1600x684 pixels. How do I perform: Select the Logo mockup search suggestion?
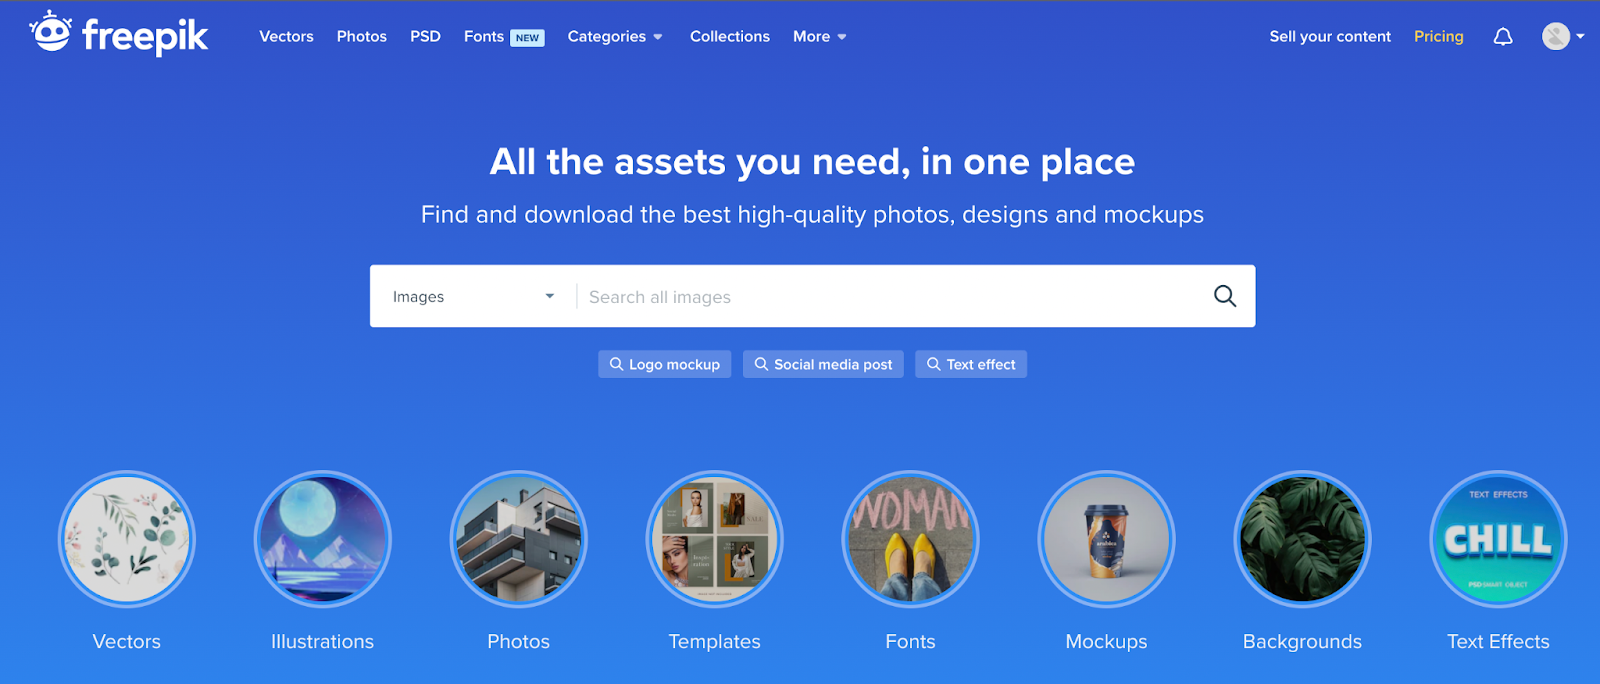[665, 364]
